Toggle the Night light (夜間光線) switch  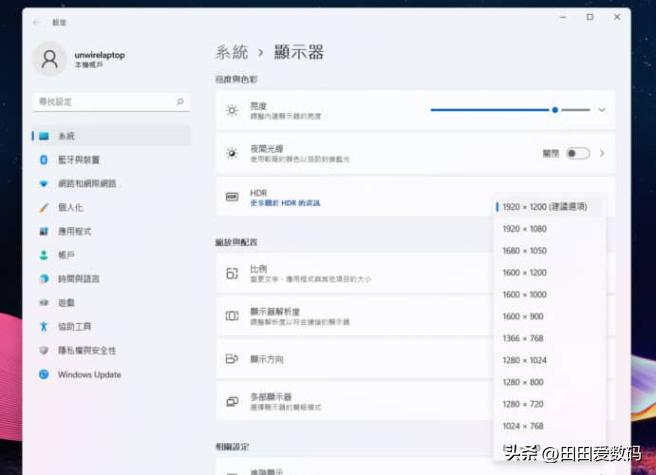pos(577,153)
